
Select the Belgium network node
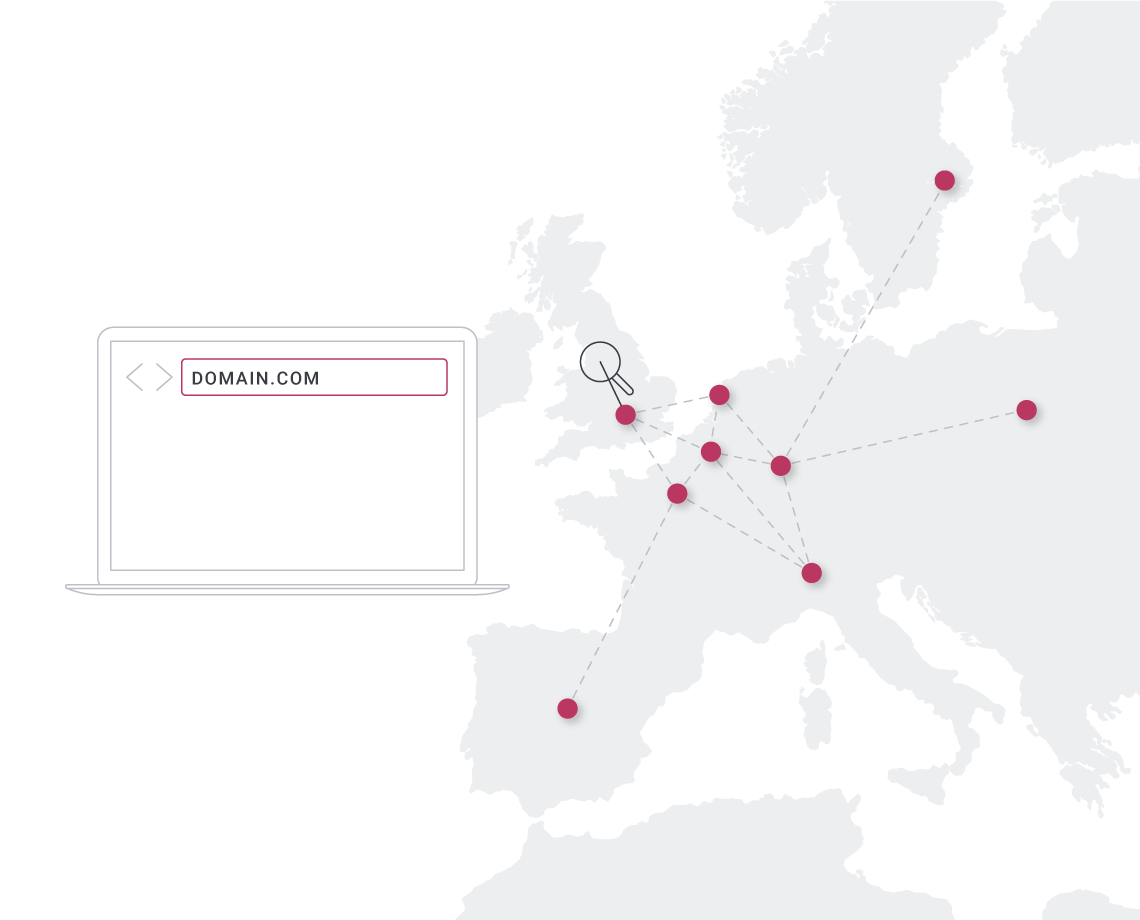710,452
